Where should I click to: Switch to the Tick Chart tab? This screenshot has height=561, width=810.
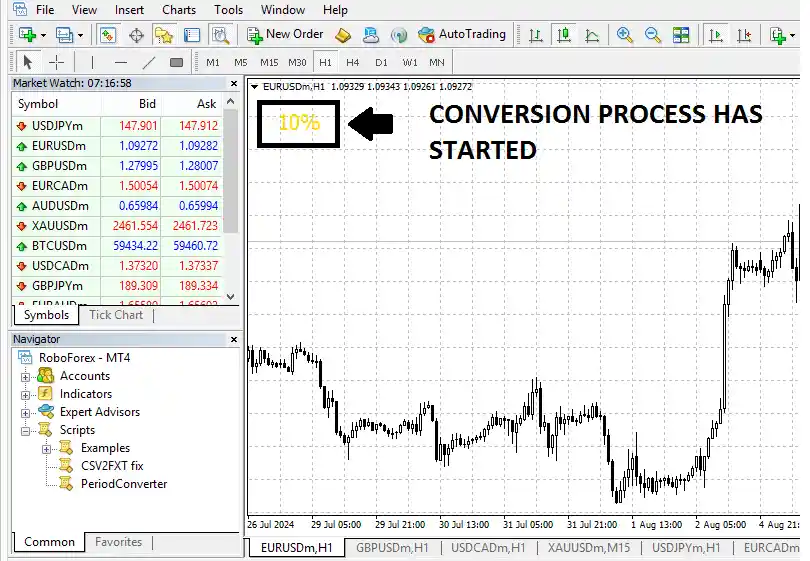click(116, 315)
